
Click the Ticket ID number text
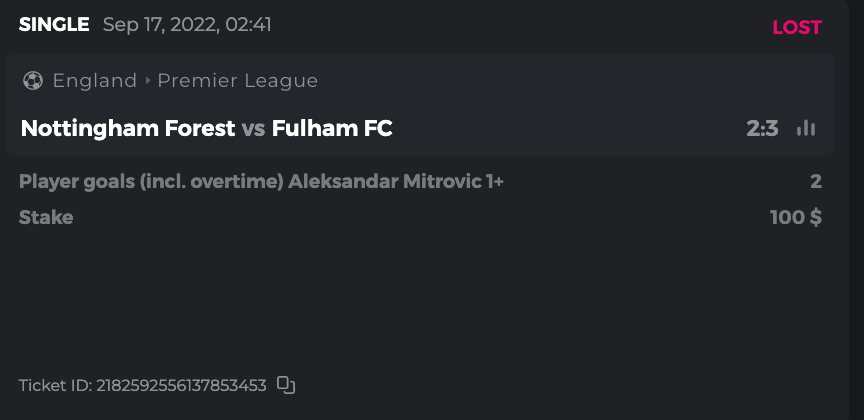coord(181,385)
